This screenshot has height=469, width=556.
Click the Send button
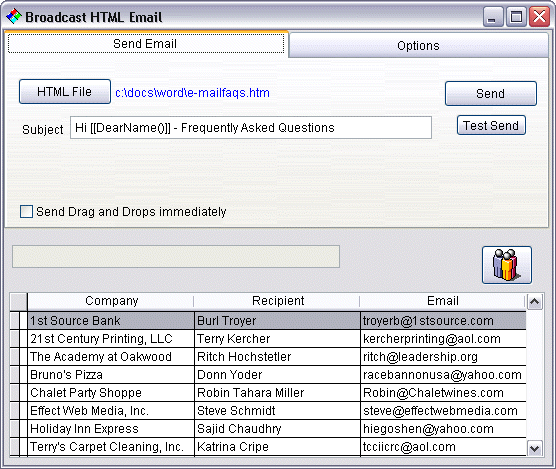pos(491,94)
